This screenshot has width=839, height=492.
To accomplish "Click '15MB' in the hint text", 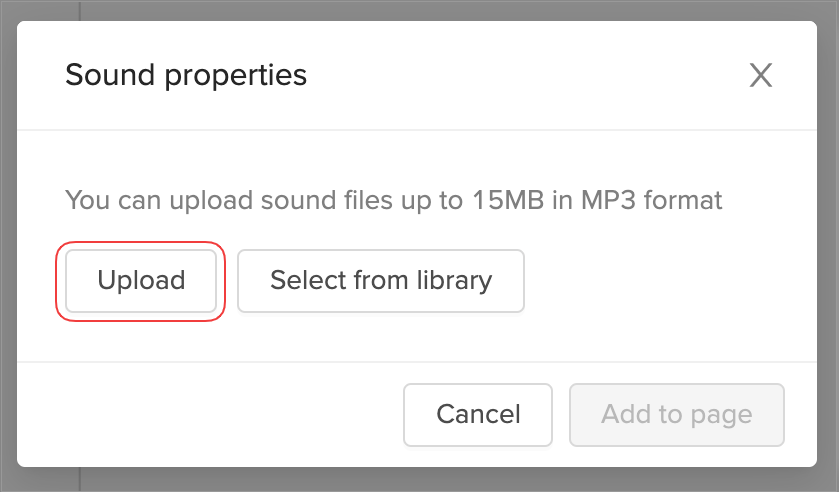I will coord(510,200).
